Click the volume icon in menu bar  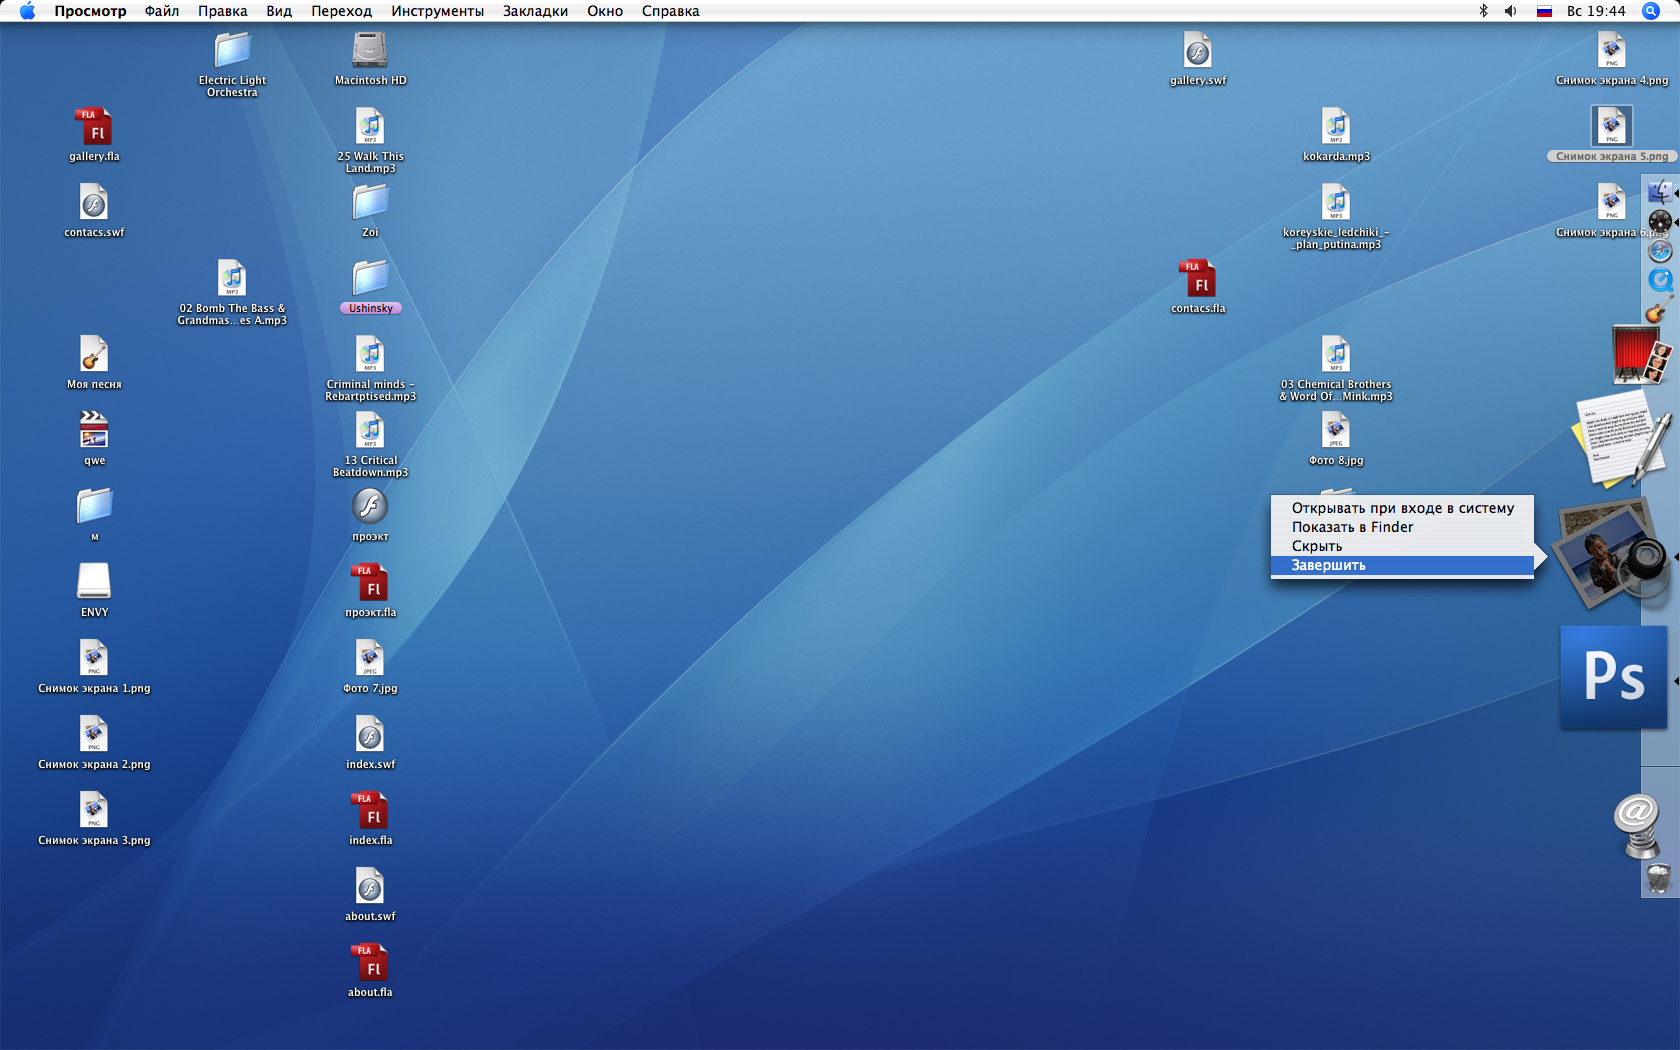[x=1511, y=11]
